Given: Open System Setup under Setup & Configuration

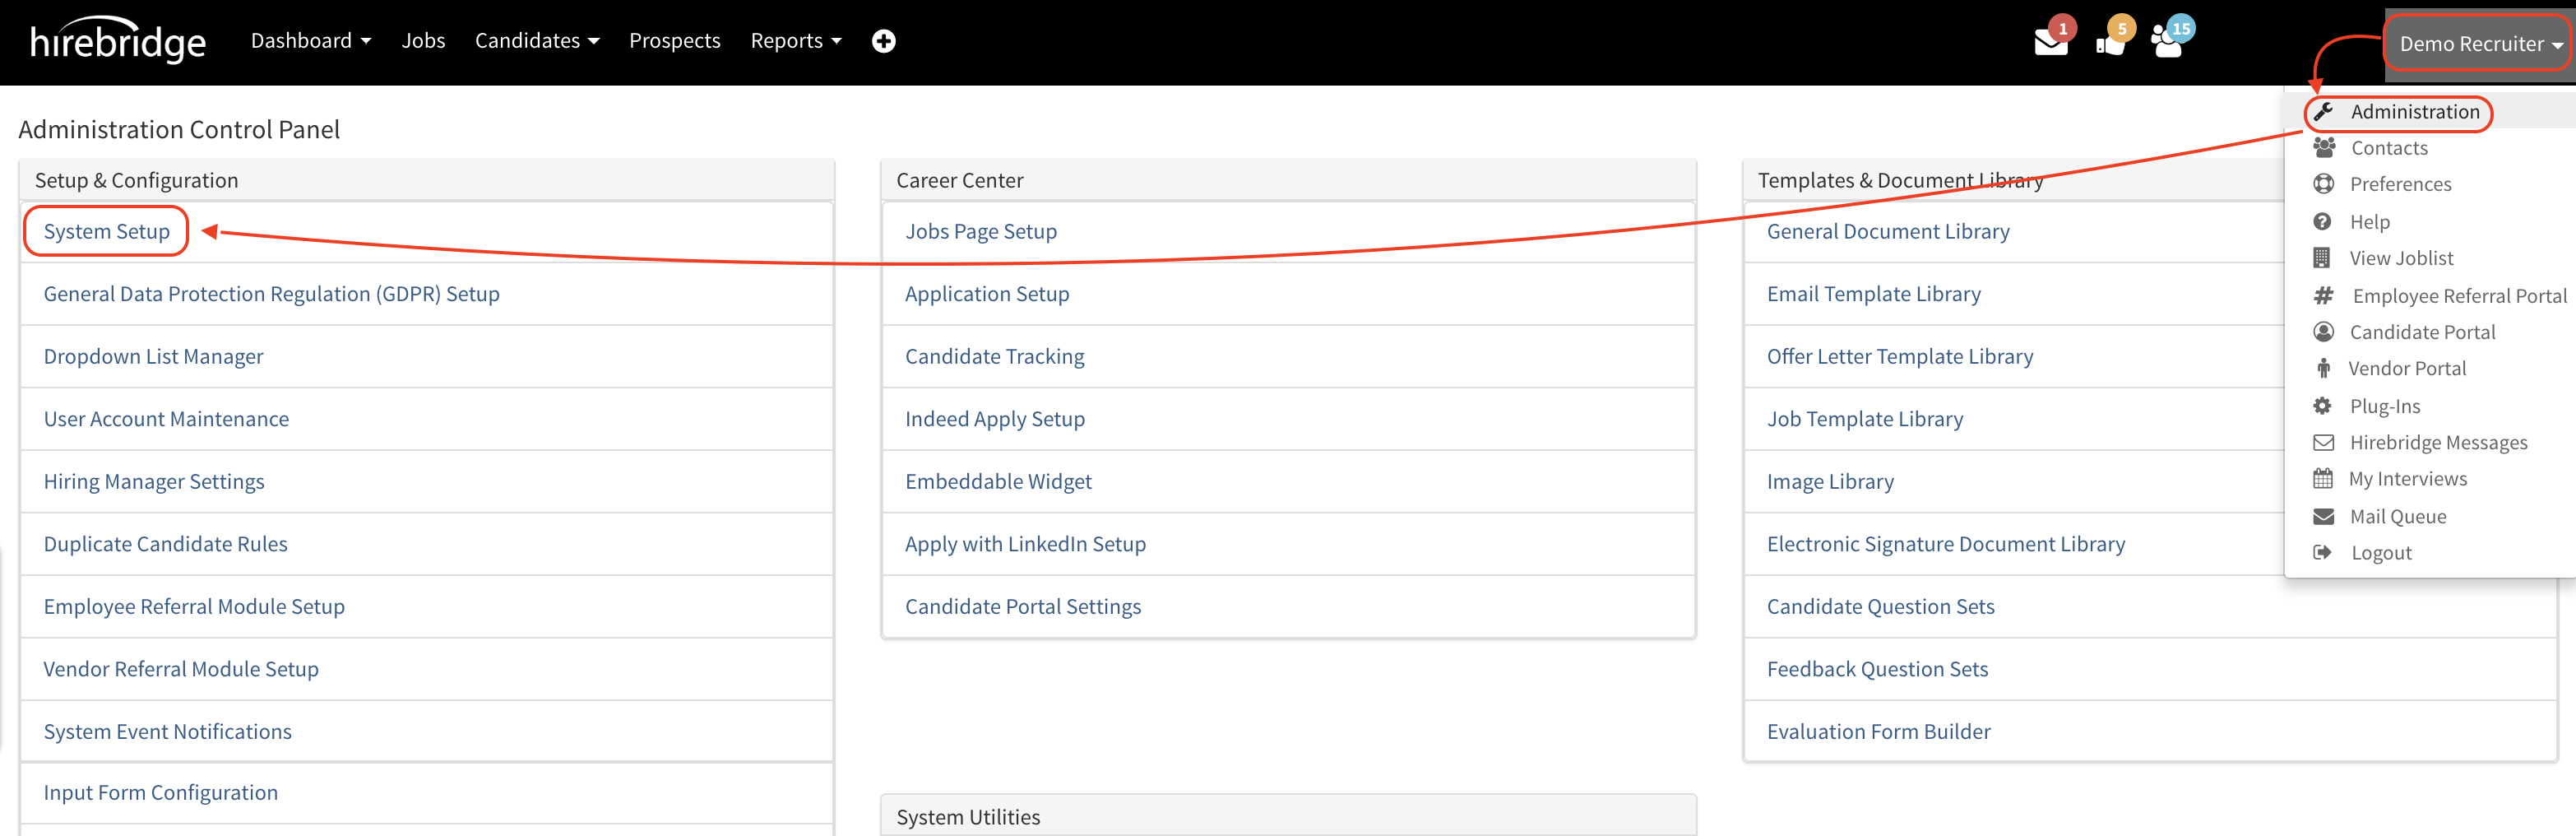Looking at the screenshot, I should coord(105,231).
